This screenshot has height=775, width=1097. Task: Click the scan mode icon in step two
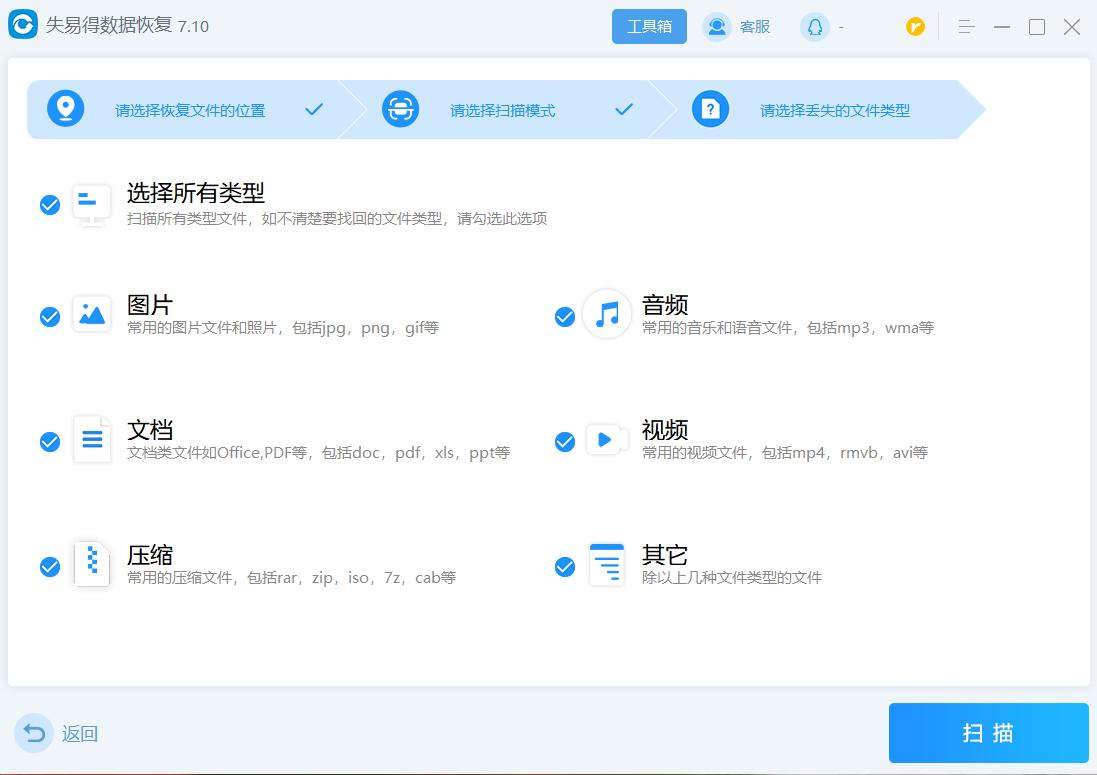click(x=400, y=109)
